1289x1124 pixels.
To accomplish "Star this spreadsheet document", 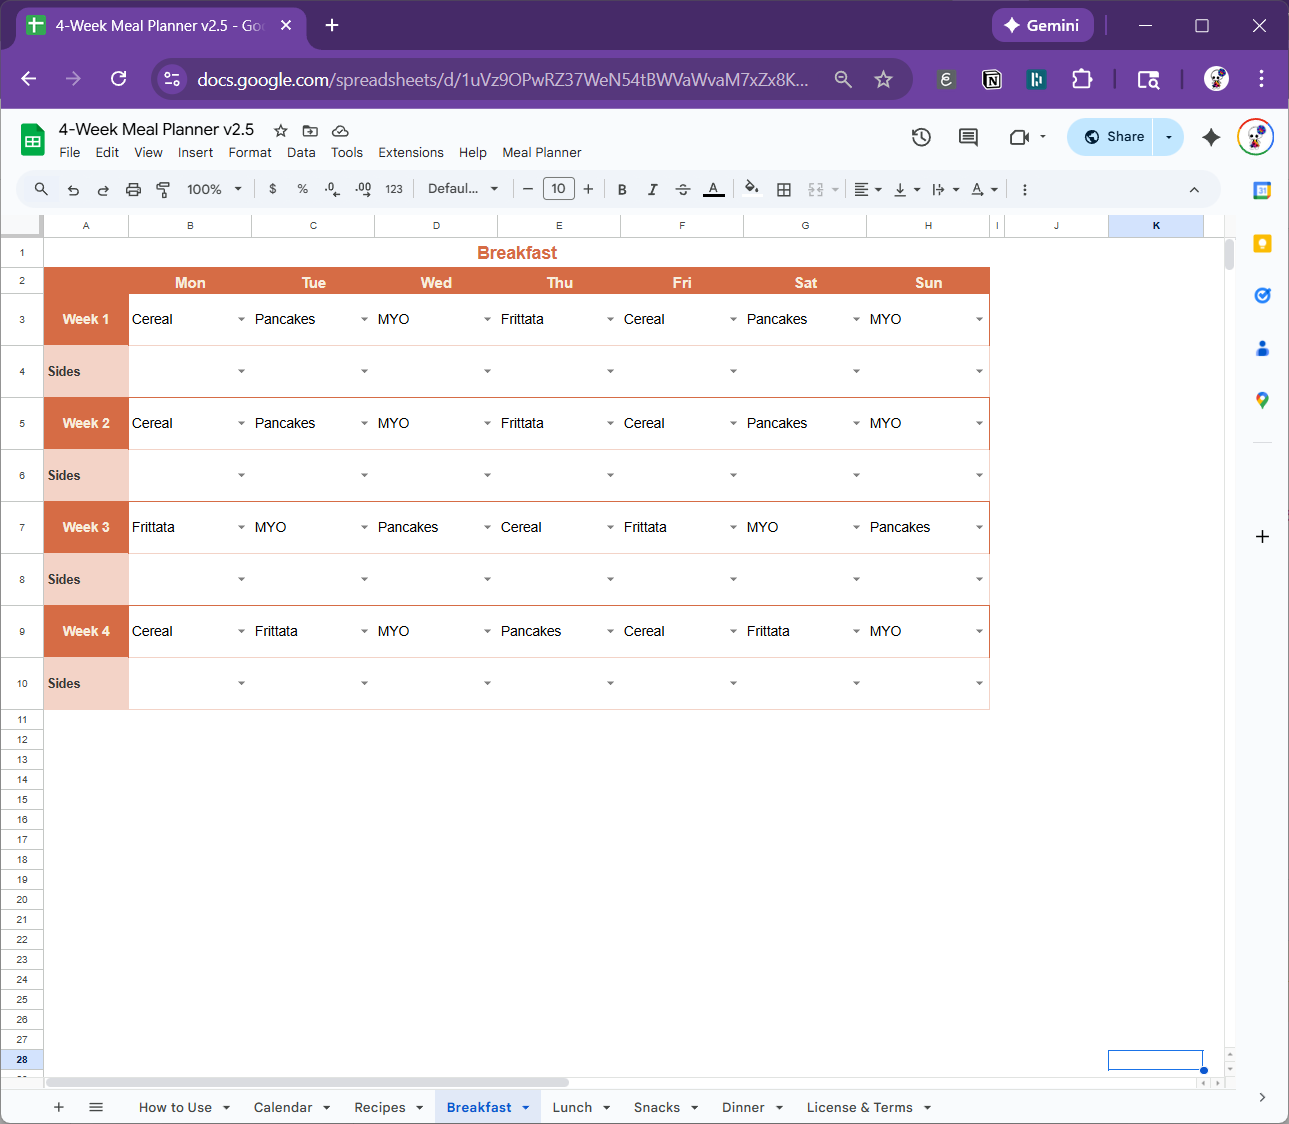I will click(x=281, y=130).
